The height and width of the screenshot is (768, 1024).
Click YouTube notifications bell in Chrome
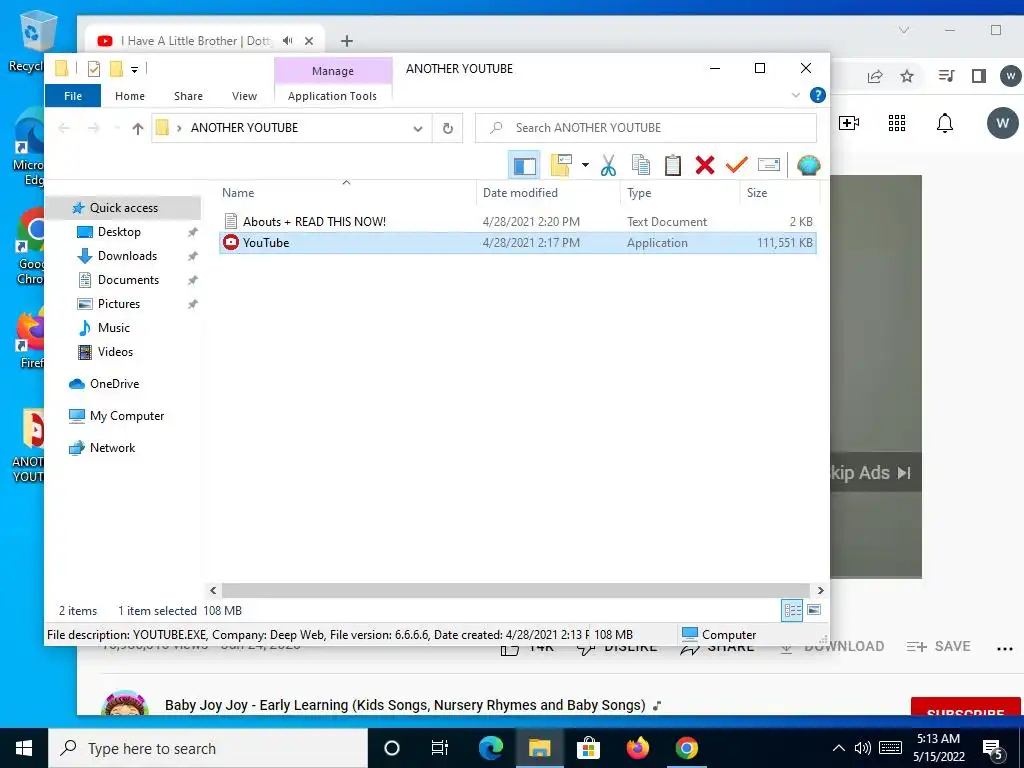(x=944, y=123)
